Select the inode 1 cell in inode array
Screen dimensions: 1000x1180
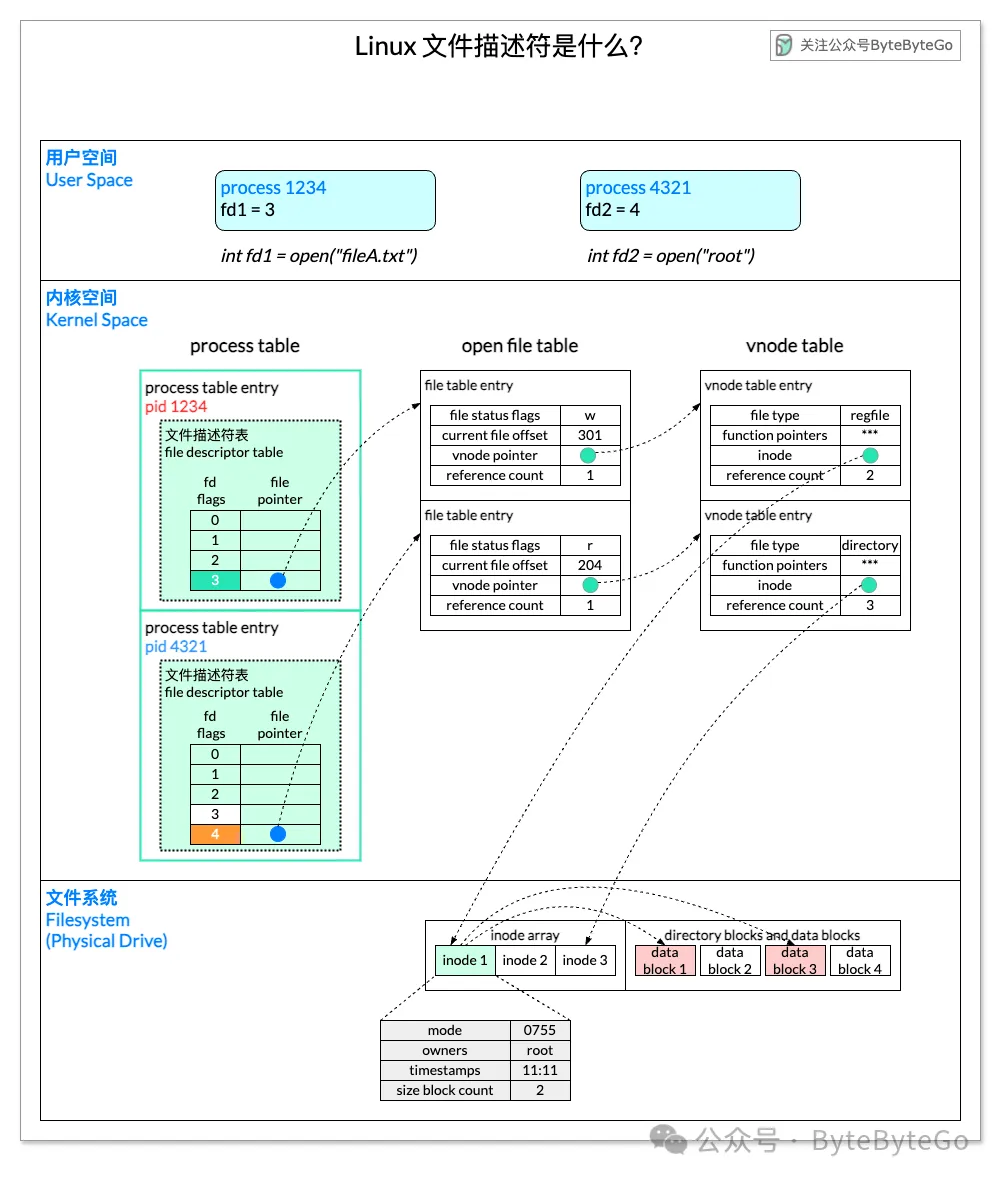pos(465,960)
